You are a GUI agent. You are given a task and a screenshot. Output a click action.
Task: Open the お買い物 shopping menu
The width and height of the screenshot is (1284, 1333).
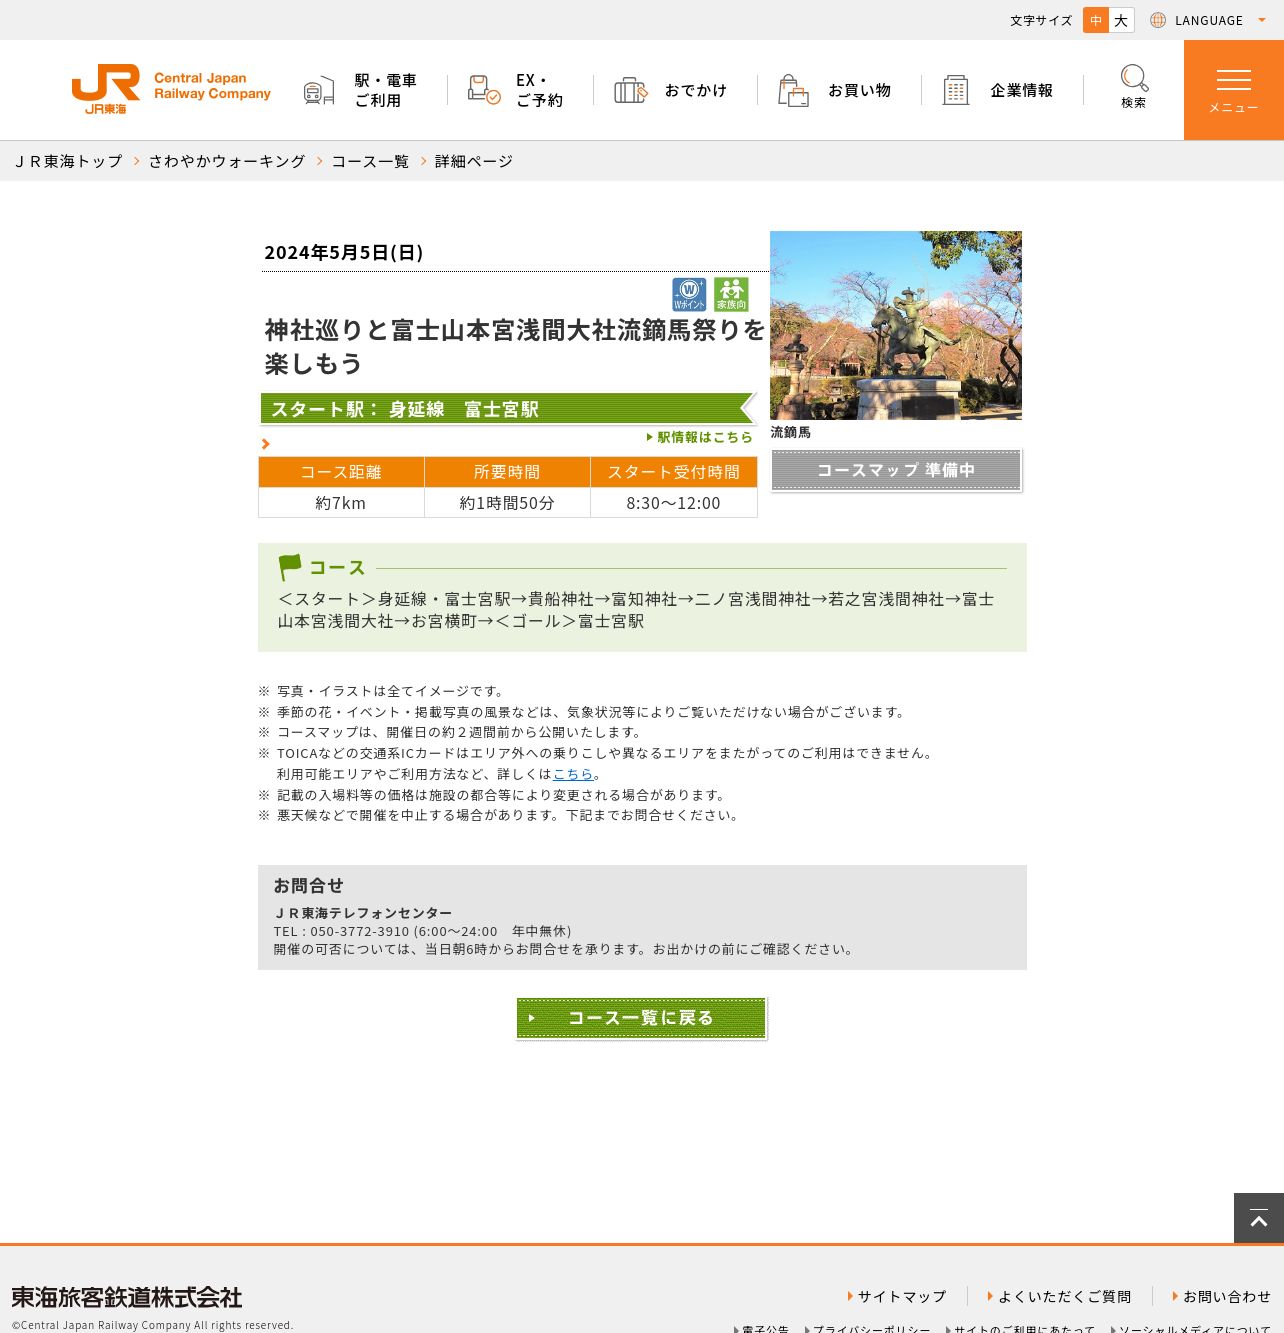pos(834,90)
